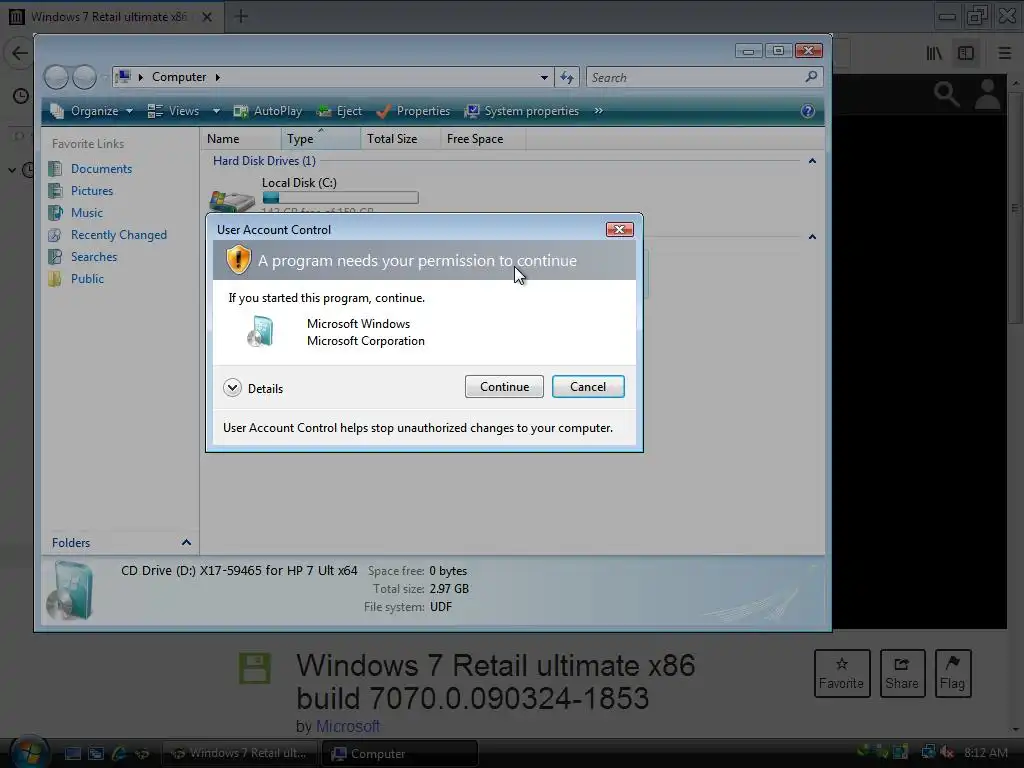Viewport: 1024px width, 768px height.
Task: Open System properties
Action: tap(521, 111)
